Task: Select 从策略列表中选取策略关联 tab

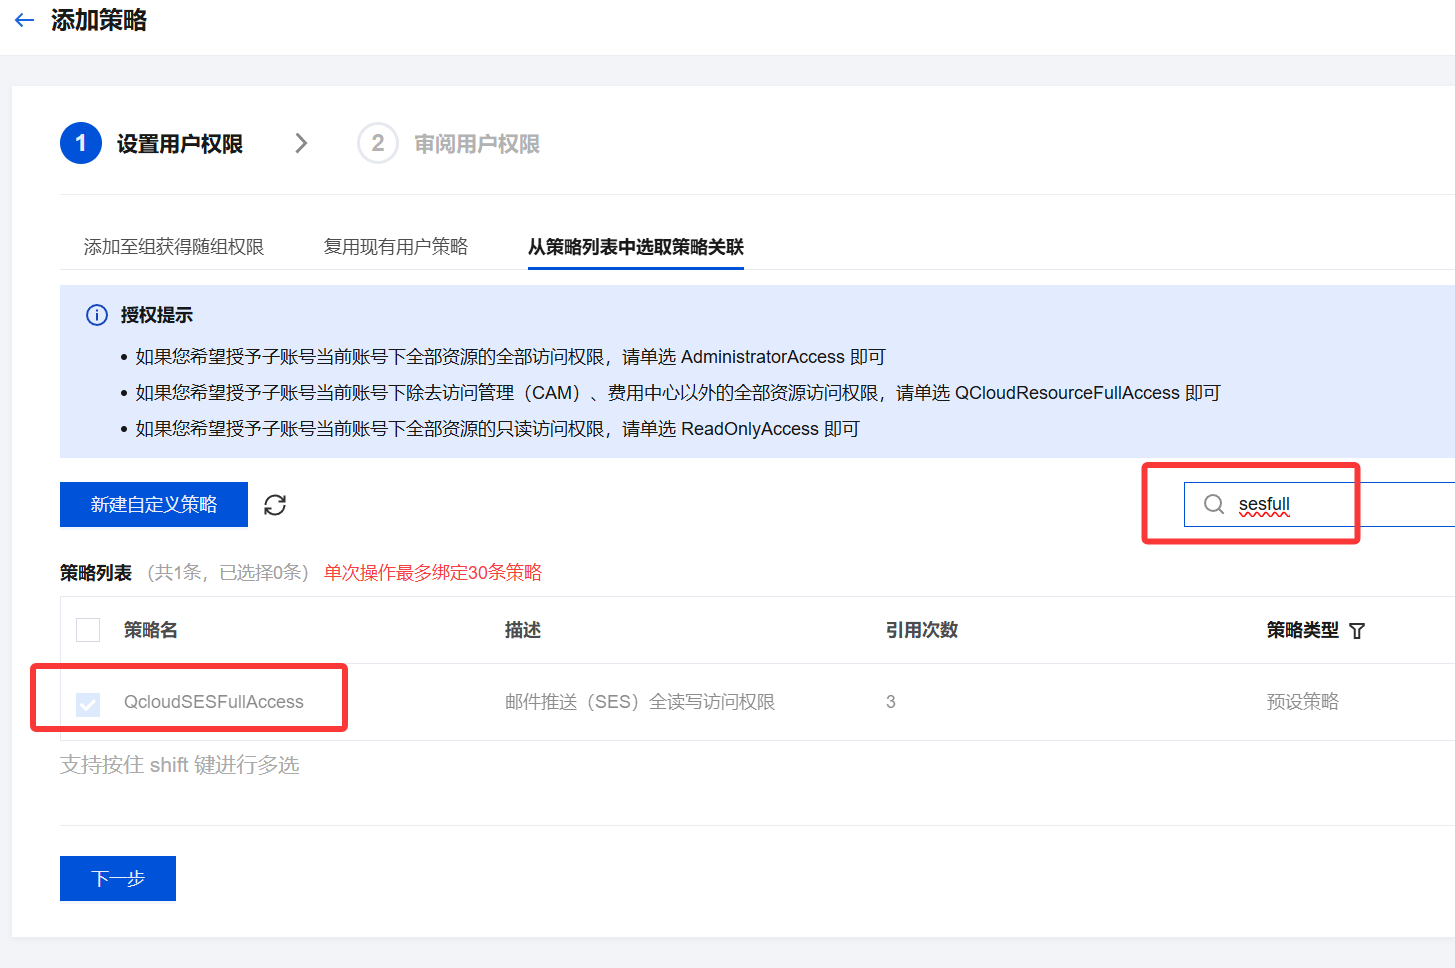Action: pyautogui.click(x=636, y=247)
